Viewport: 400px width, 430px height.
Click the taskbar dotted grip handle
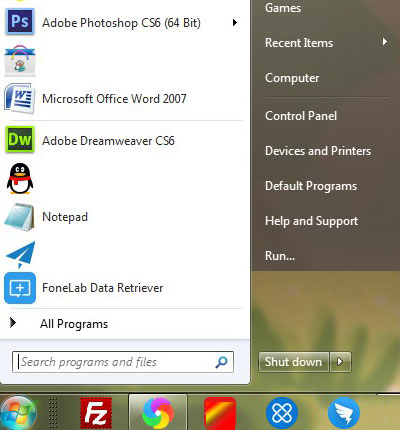pos(53,413)
